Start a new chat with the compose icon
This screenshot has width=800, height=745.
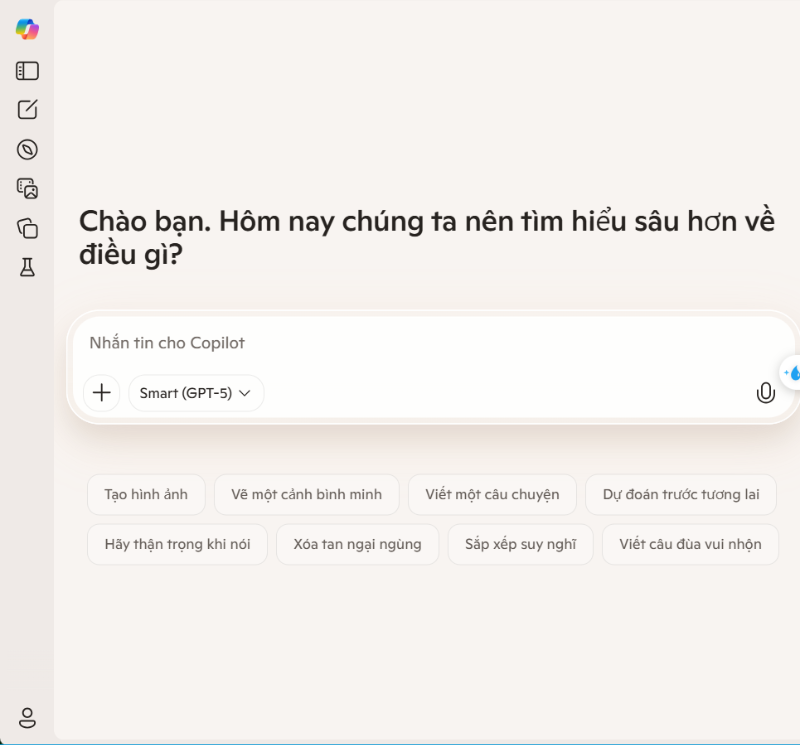[28, 110]
